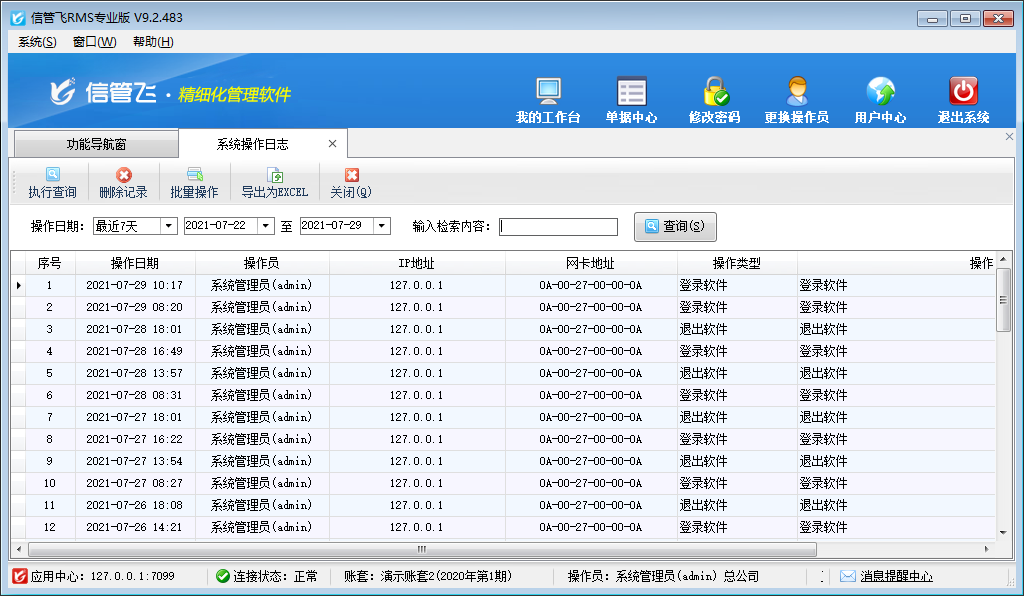This screenshot has height=596, width=1024.
Task: Select row with date 2021-07-29 08:20
Action: click(x=504, y=307)
